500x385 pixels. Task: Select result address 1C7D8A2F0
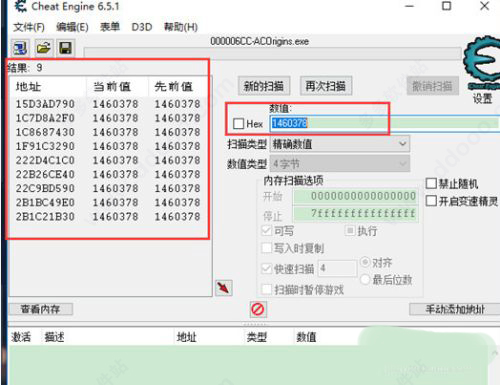click(45, 118)
